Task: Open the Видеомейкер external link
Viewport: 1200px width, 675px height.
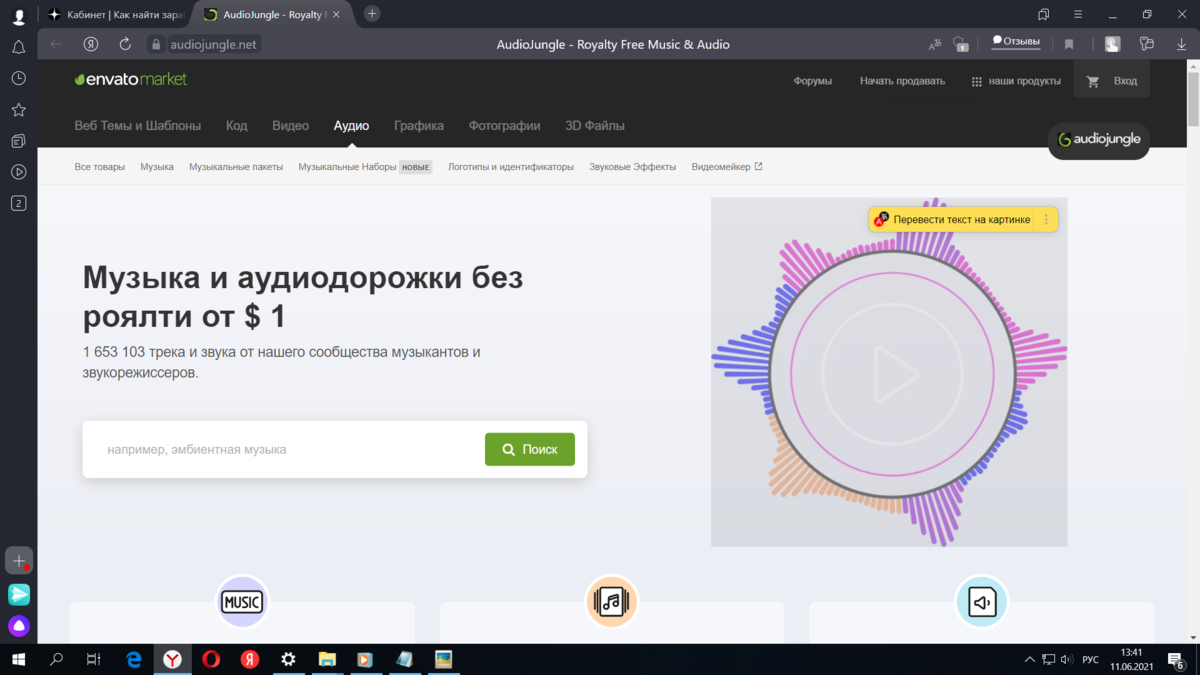Action: 727,167
